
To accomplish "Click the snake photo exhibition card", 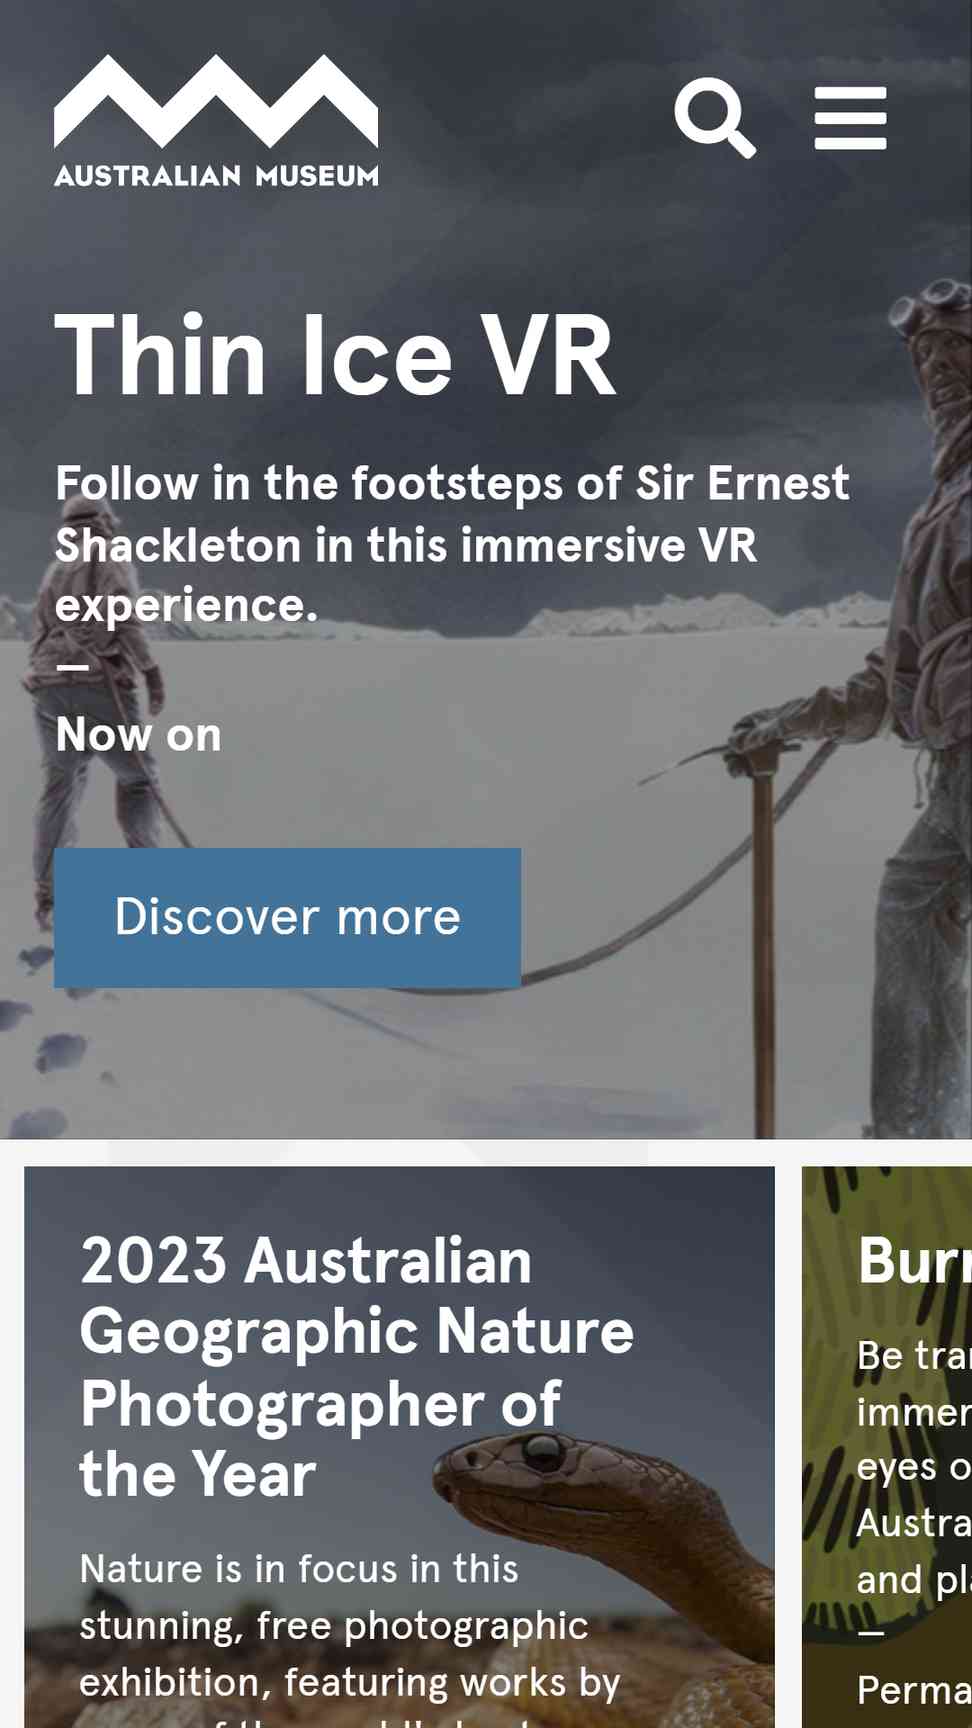I will 399,1446.
